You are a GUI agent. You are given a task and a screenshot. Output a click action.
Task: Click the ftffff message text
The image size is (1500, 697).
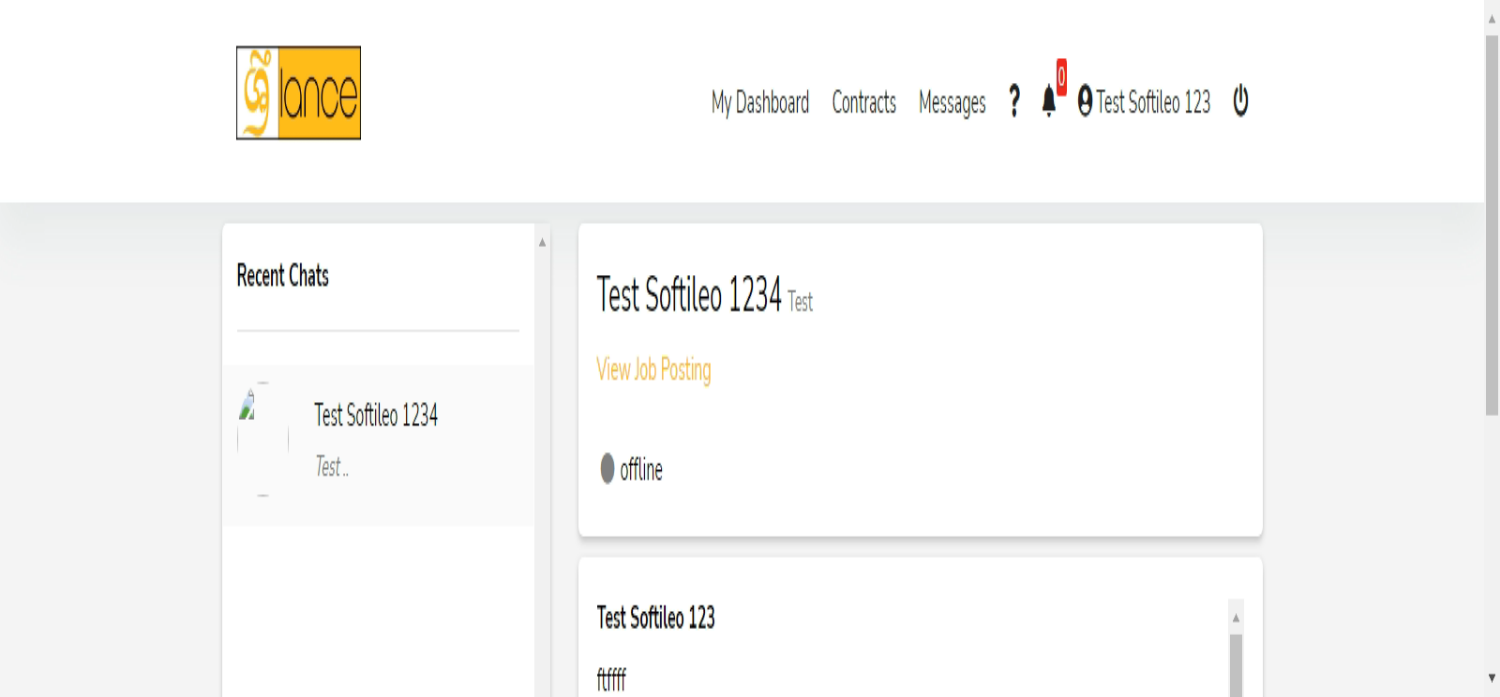[x=611, y=682]
